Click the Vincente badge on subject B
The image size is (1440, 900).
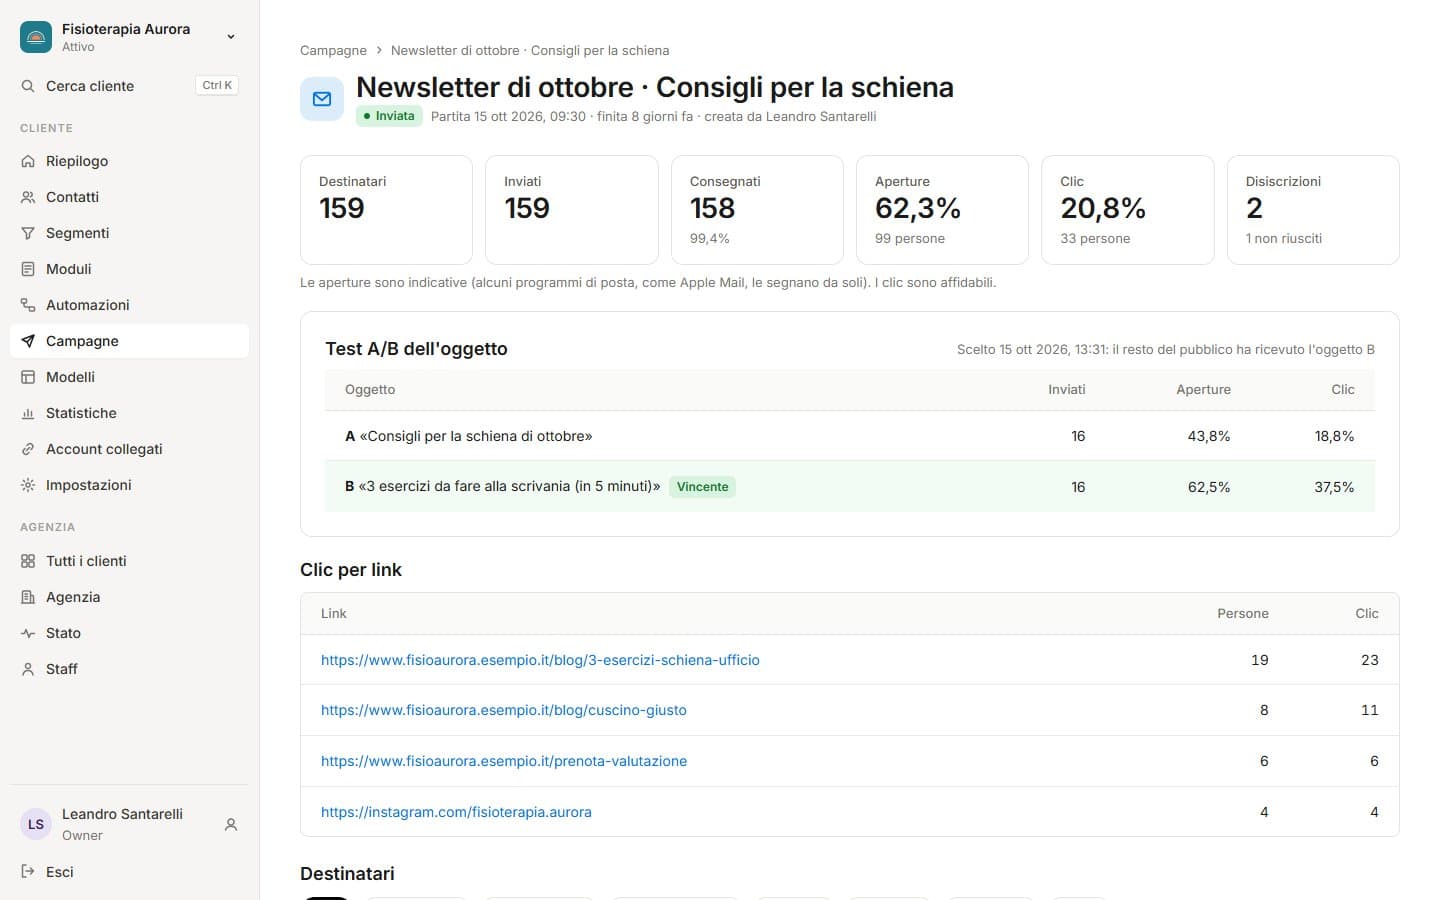(702, 487)
